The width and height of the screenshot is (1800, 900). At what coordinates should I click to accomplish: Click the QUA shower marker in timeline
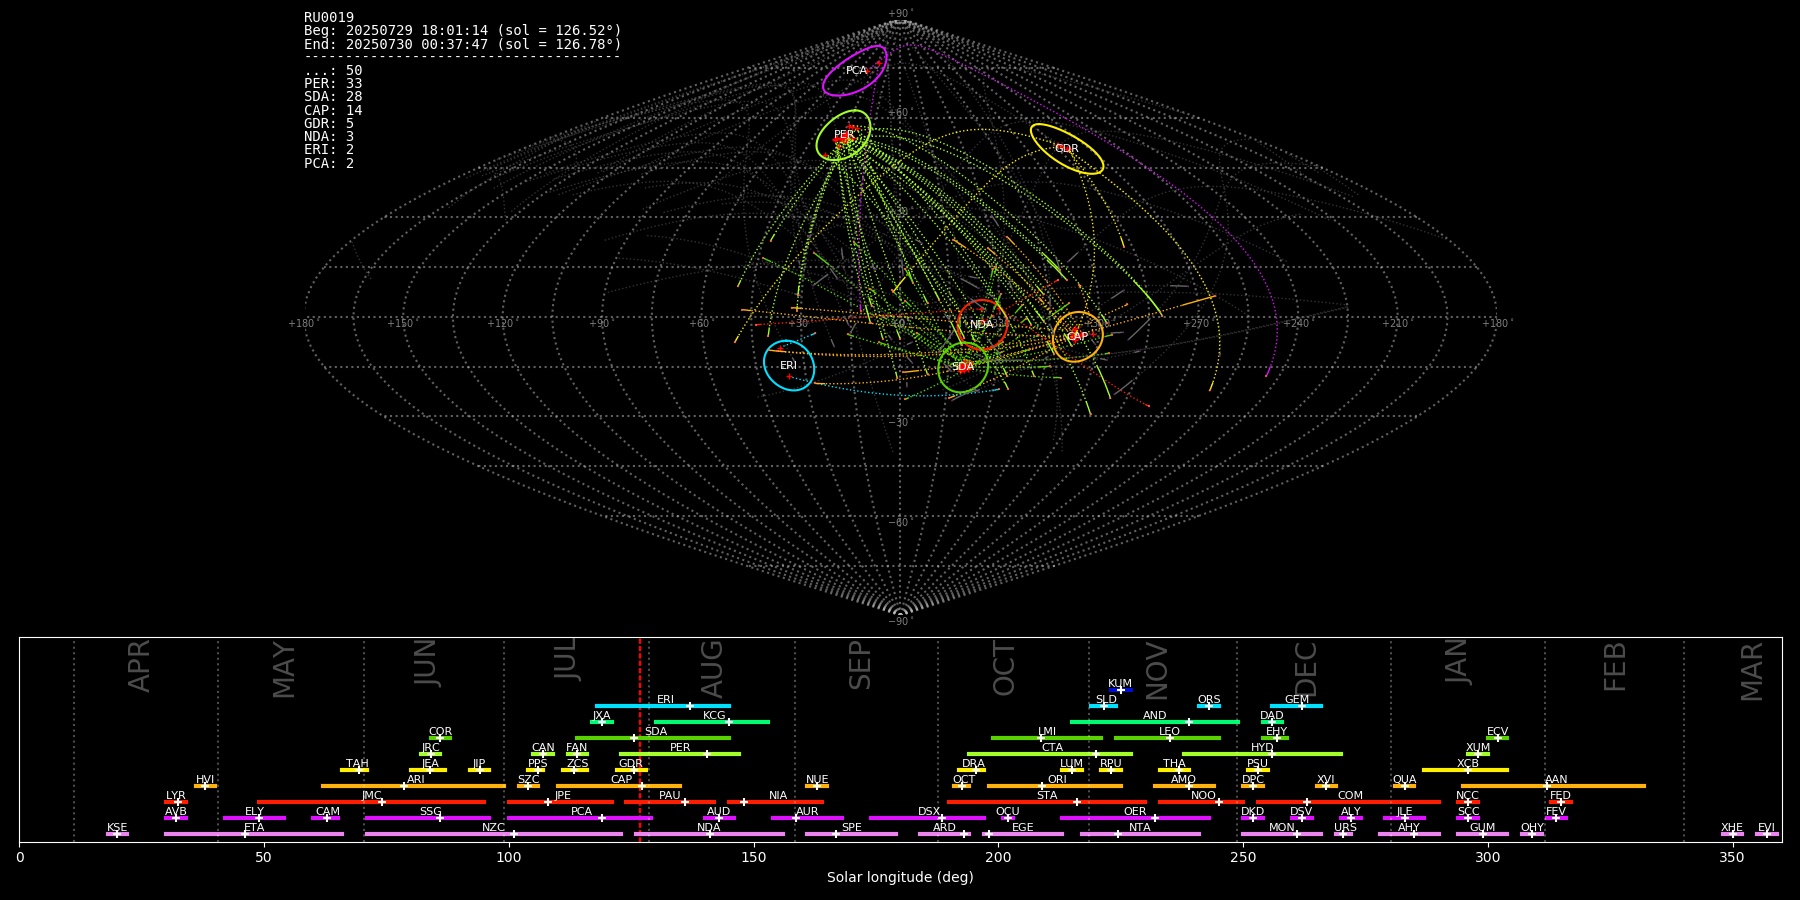point(1404,786)
